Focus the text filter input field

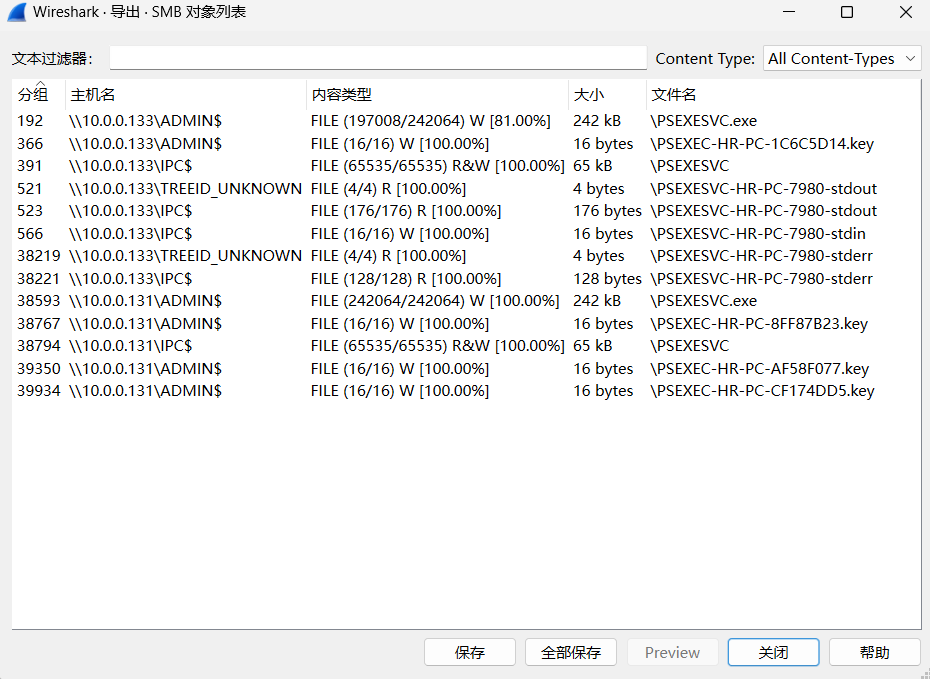[x=378, y=58]
